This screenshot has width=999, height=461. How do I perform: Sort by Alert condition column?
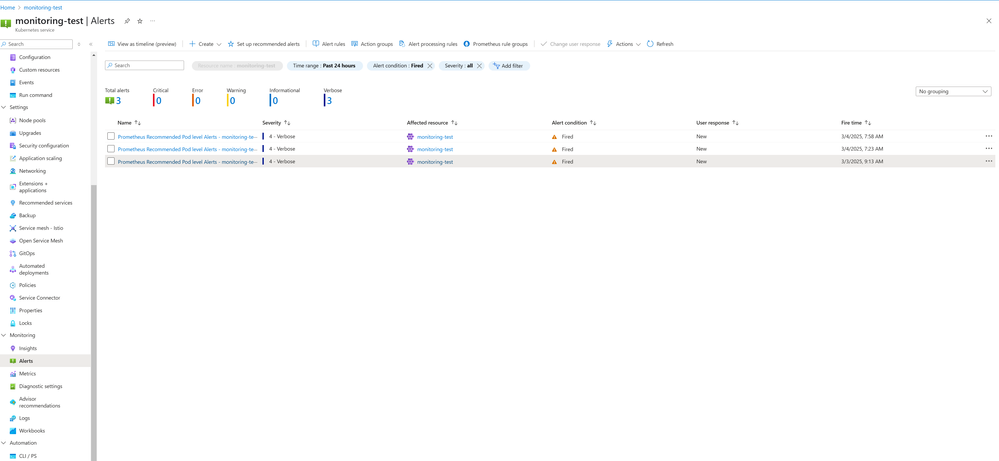point(574,122)
